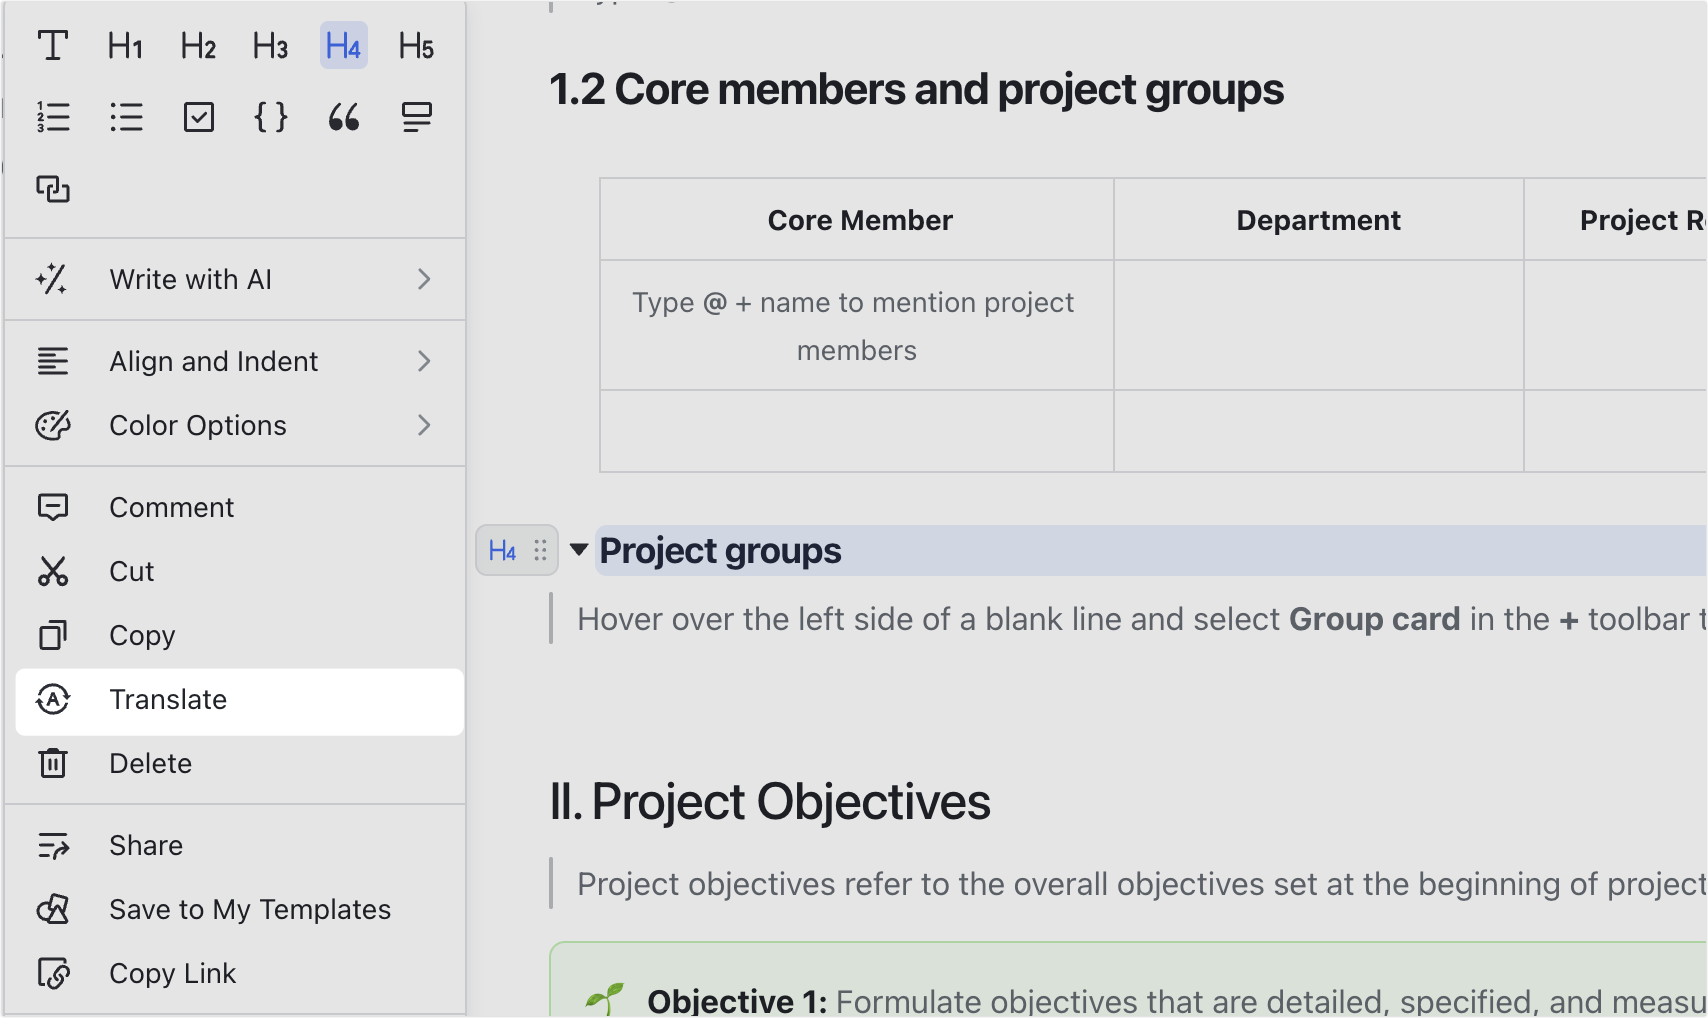This screenshot has width=1708, height=1018.
Task: Click the Core Member header cell
Action: 857,220
